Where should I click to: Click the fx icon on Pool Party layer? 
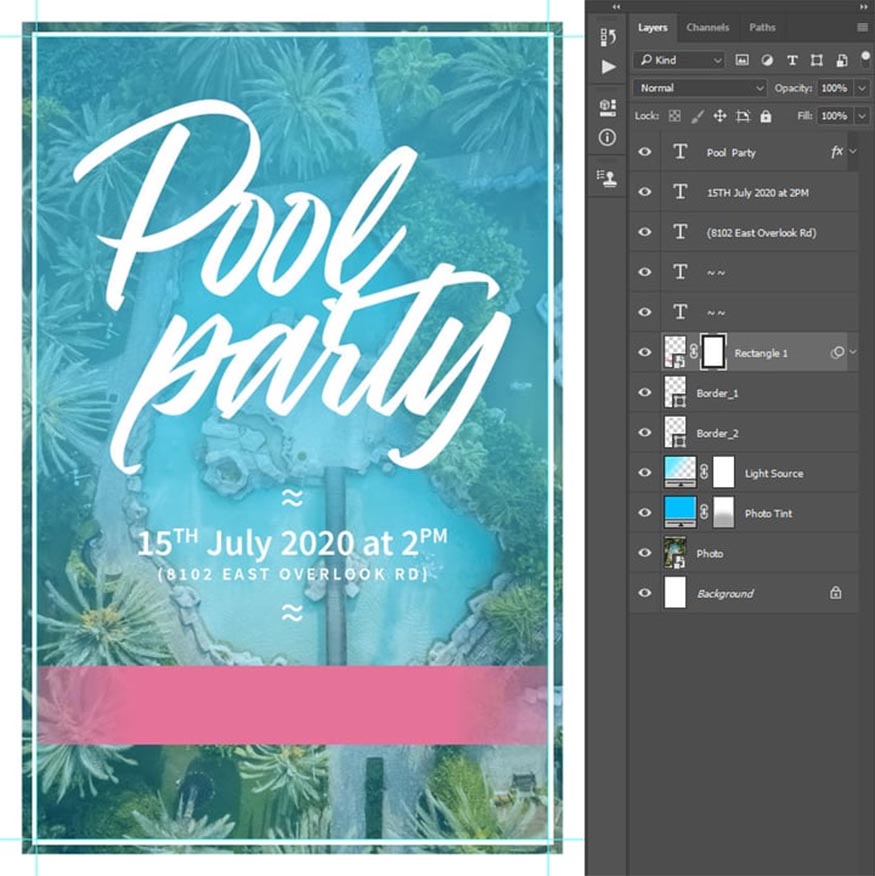click(836, 152)
